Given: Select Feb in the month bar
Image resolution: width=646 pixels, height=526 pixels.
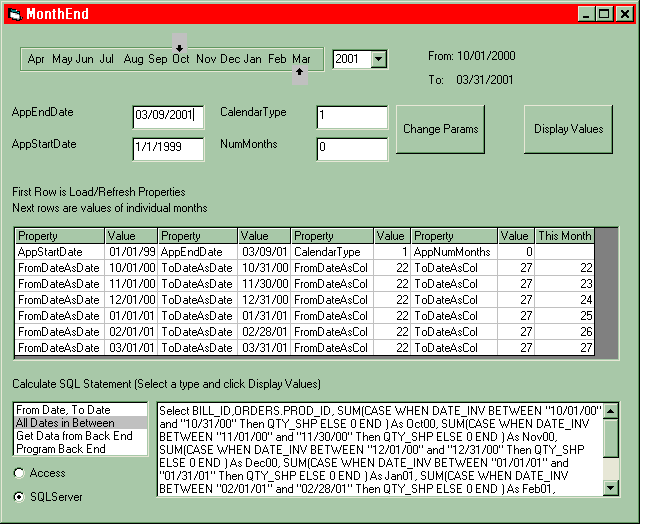Looking at the screenshot, I should pos(277,59).
